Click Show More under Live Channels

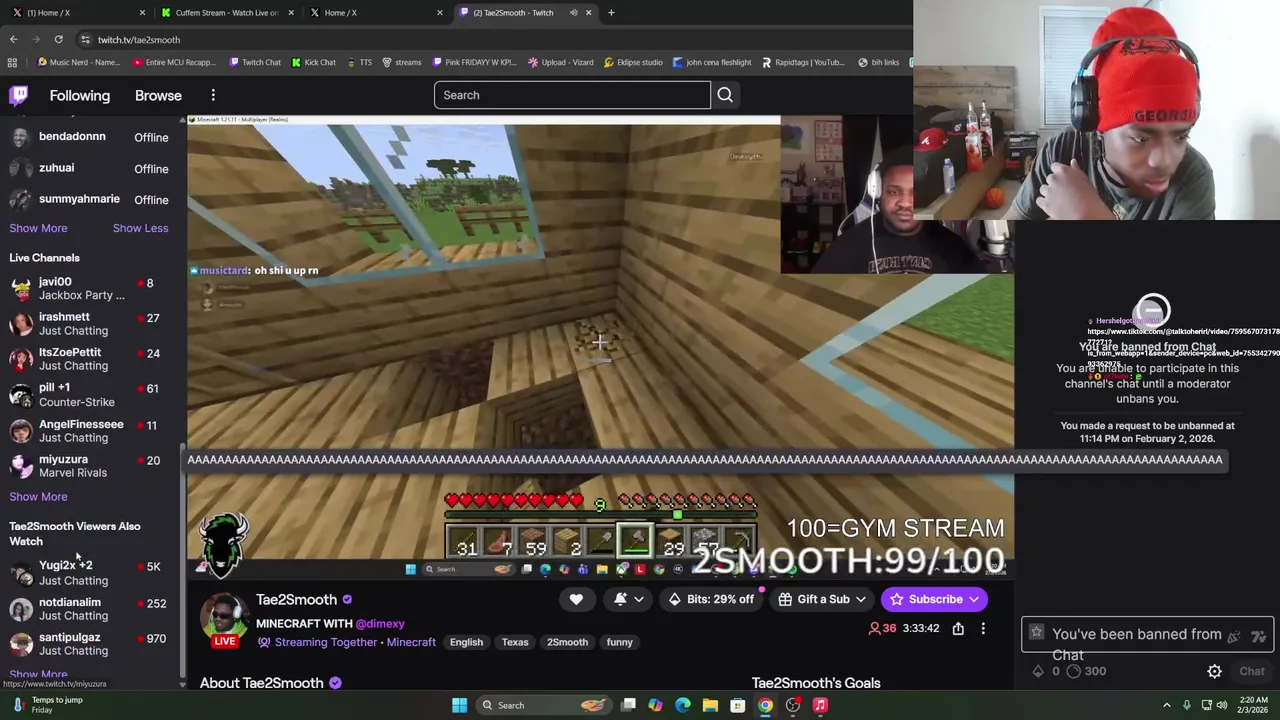pyautogui.click(x=38, y=496)
